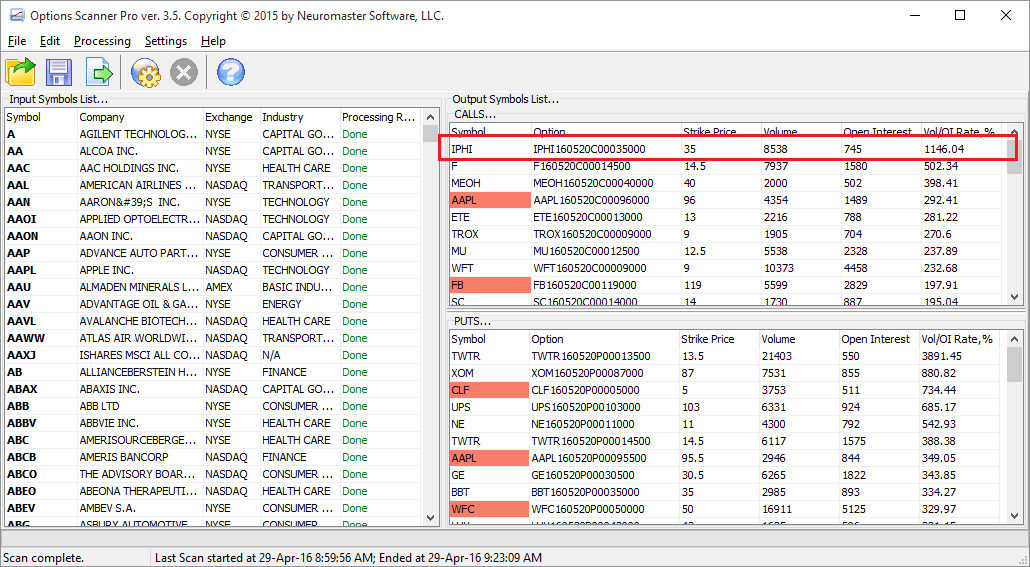1030x567 pixels.
Task: Select AGILENT TECHNOLOG... company row
Action: [x=213, y=134]
